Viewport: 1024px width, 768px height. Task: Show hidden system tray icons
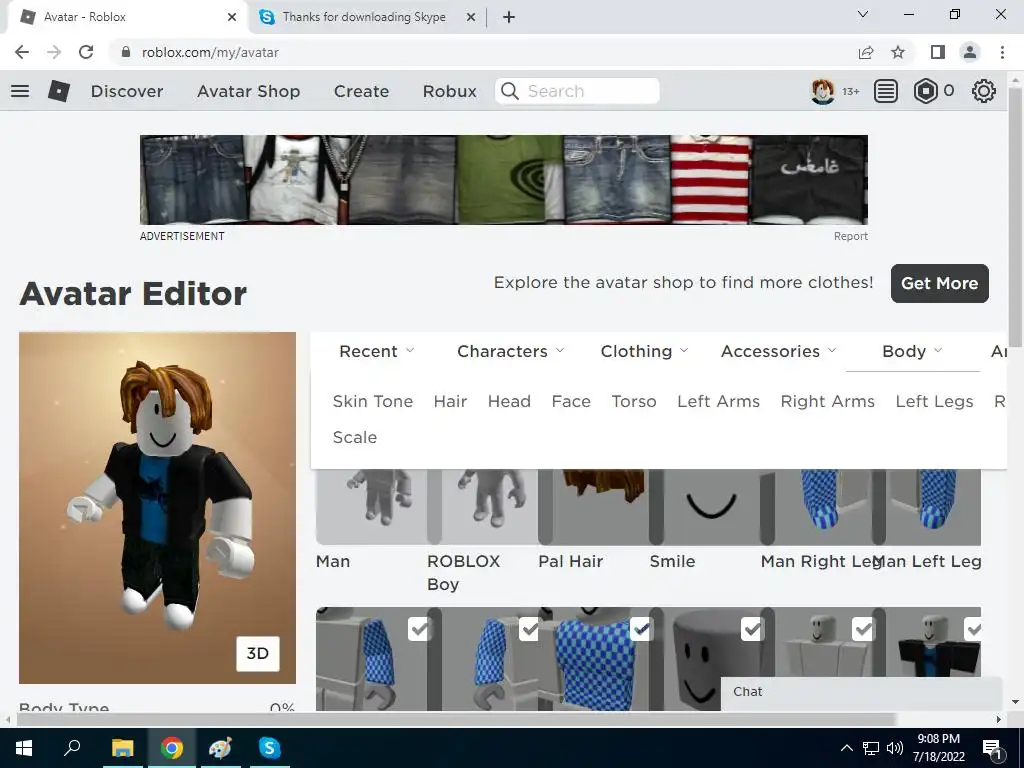(846, 748)
